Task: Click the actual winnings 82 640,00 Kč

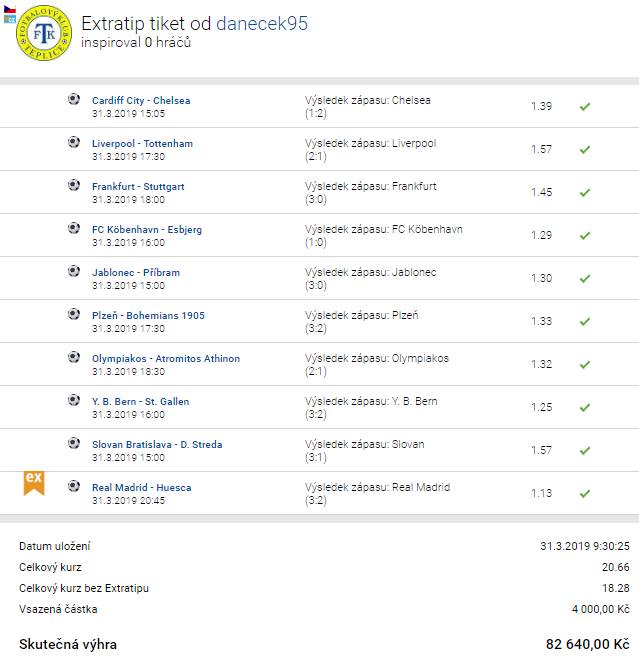Action: [588, 644]
